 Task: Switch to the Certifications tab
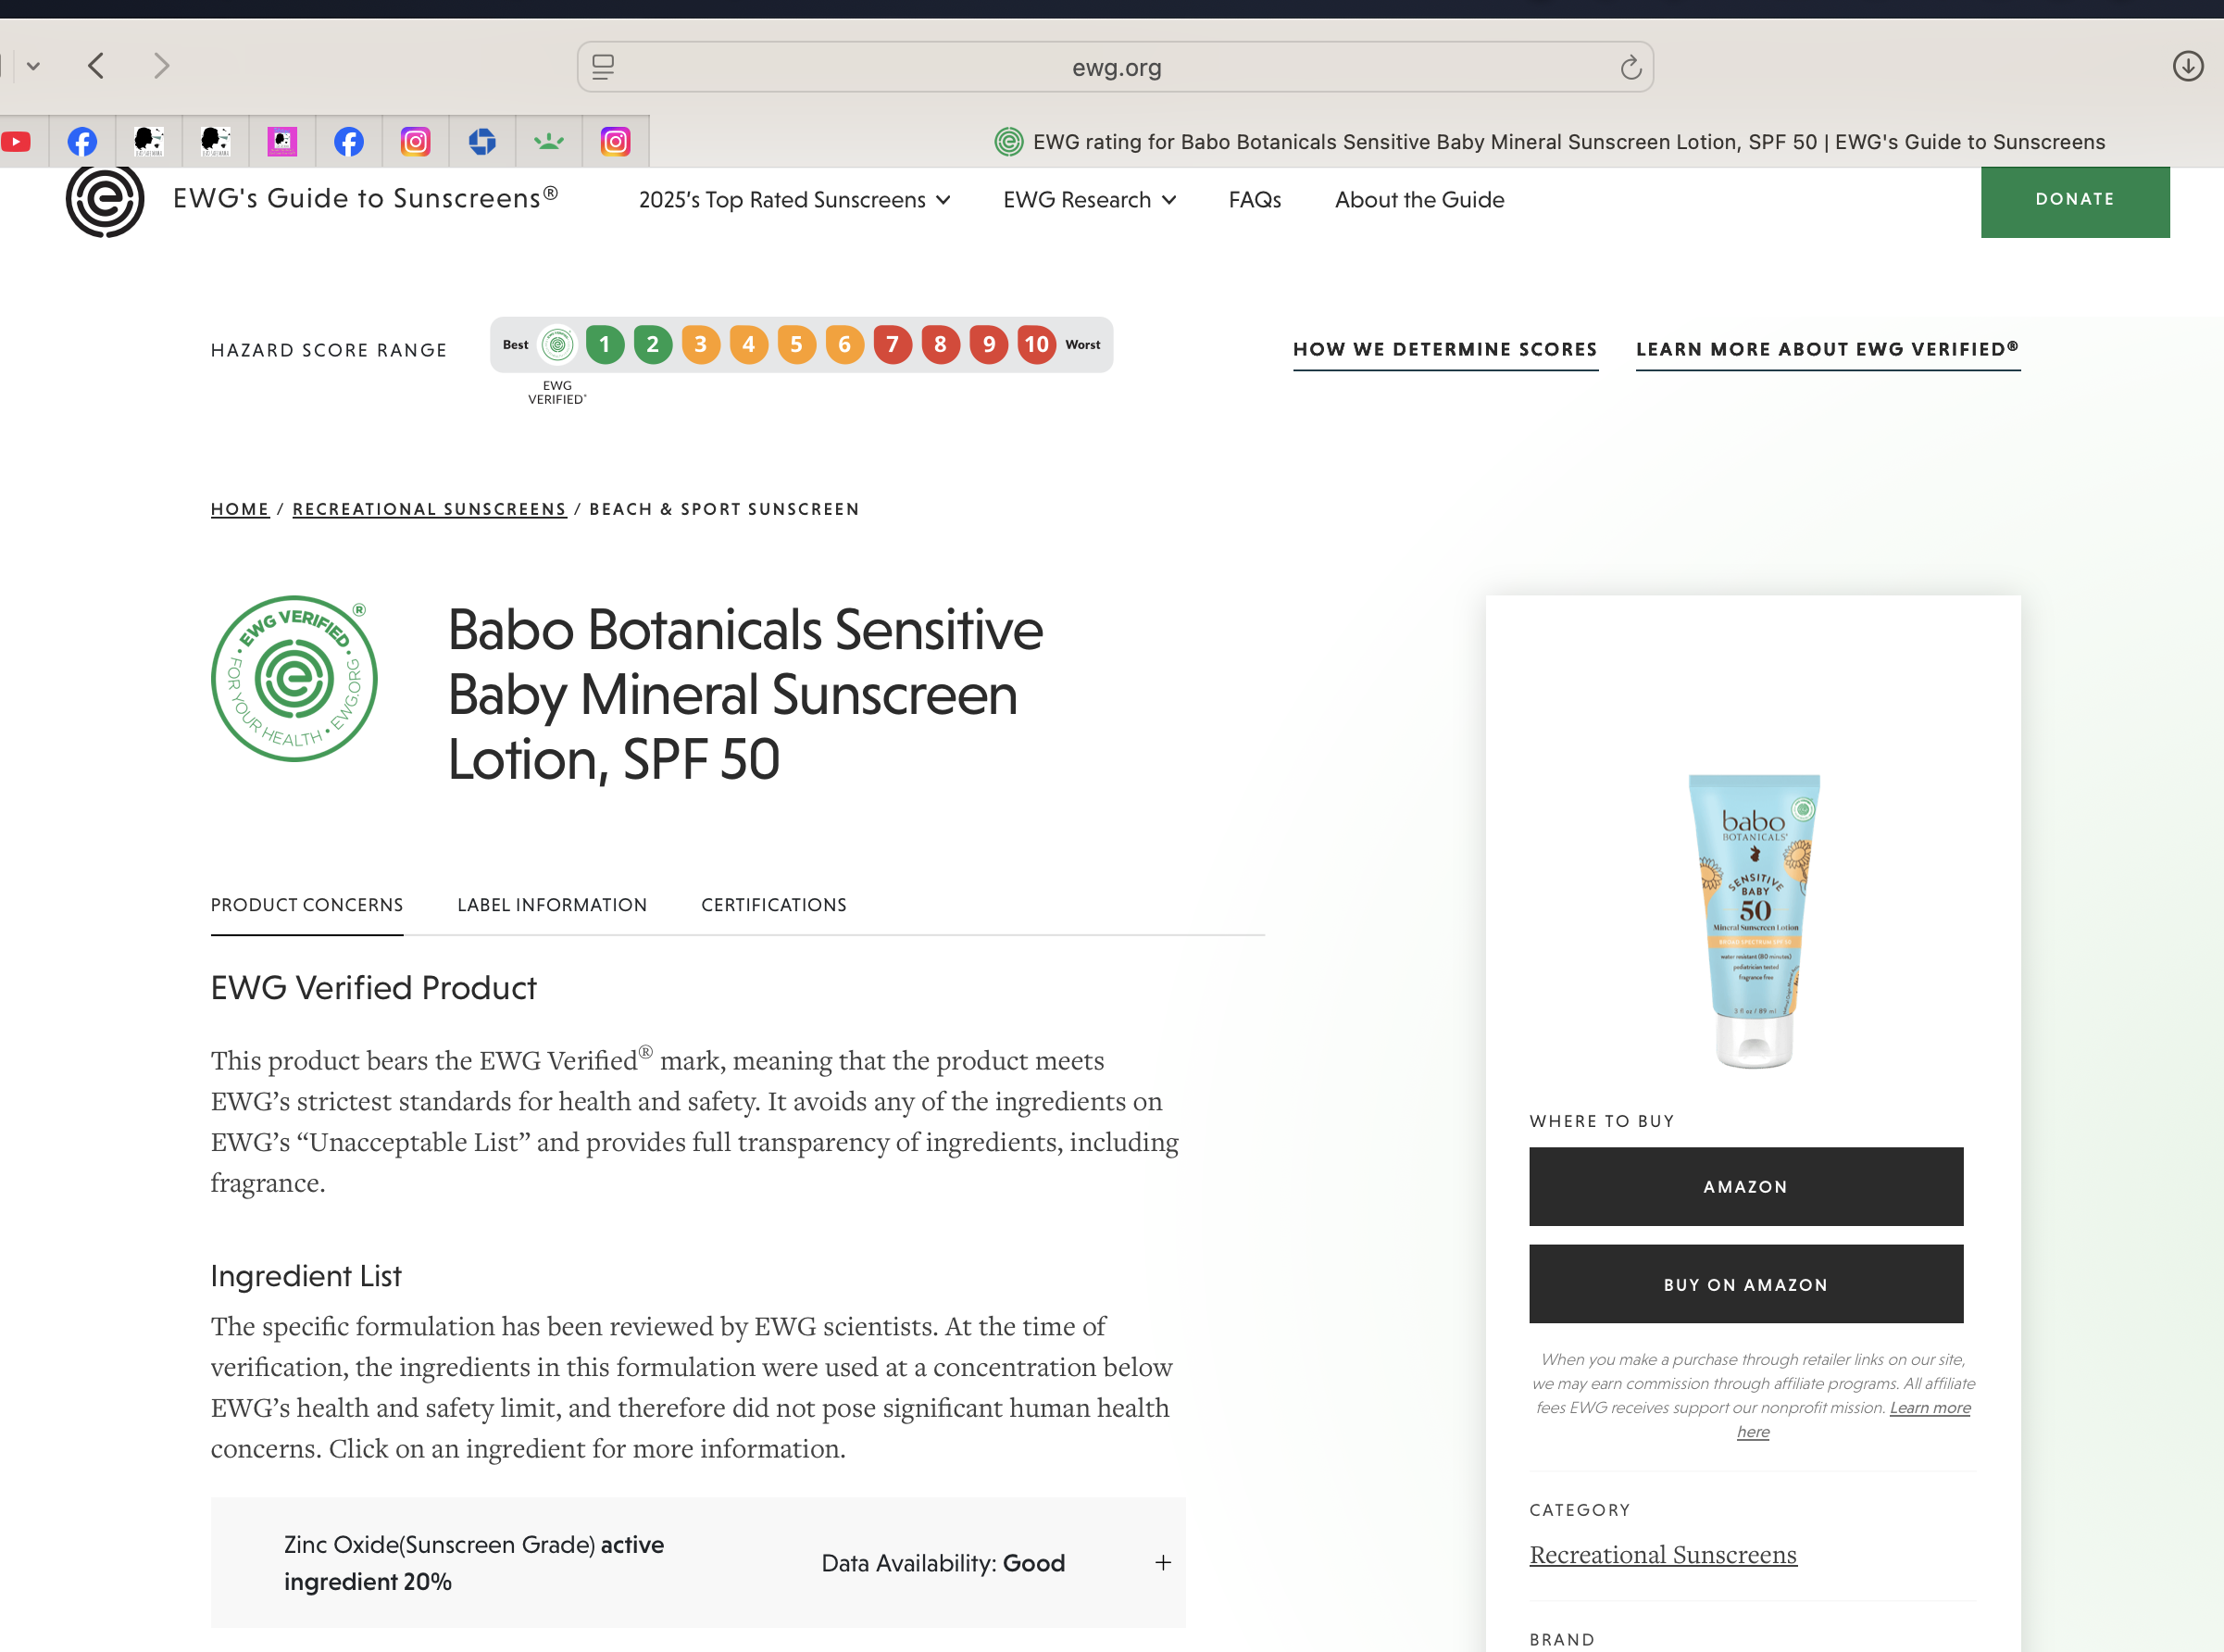point(774,905)
